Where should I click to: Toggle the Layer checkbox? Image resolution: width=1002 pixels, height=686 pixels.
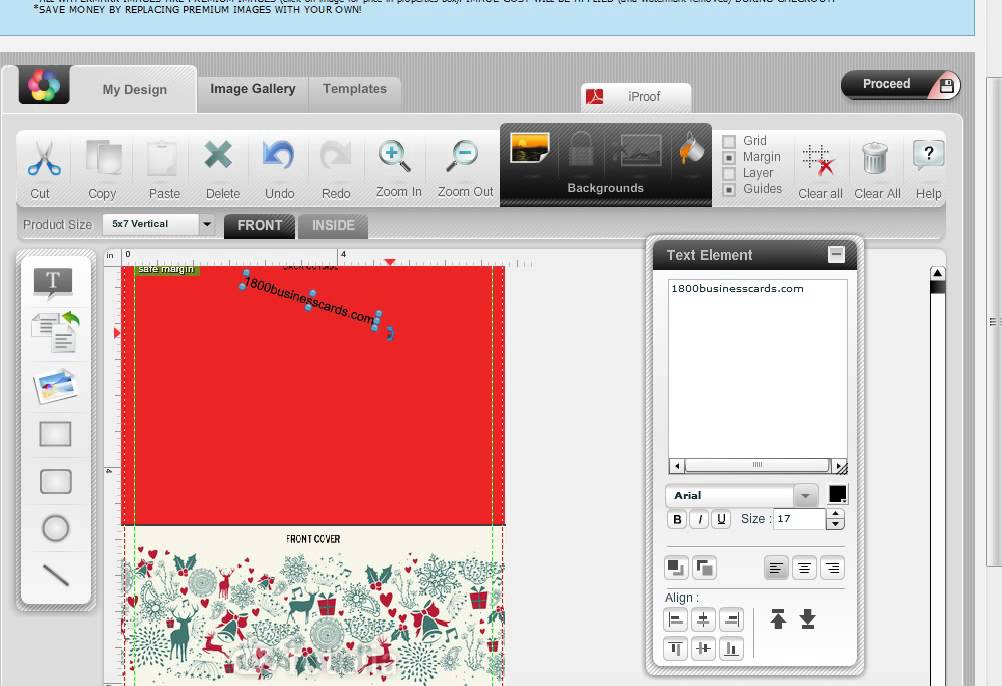pos(728,173)
